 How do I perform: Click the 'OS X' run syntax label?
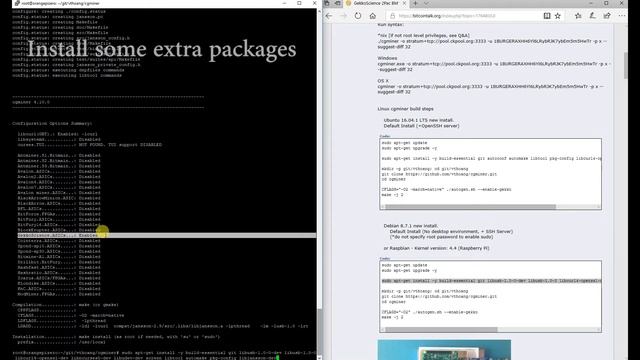tap(383, 81)
